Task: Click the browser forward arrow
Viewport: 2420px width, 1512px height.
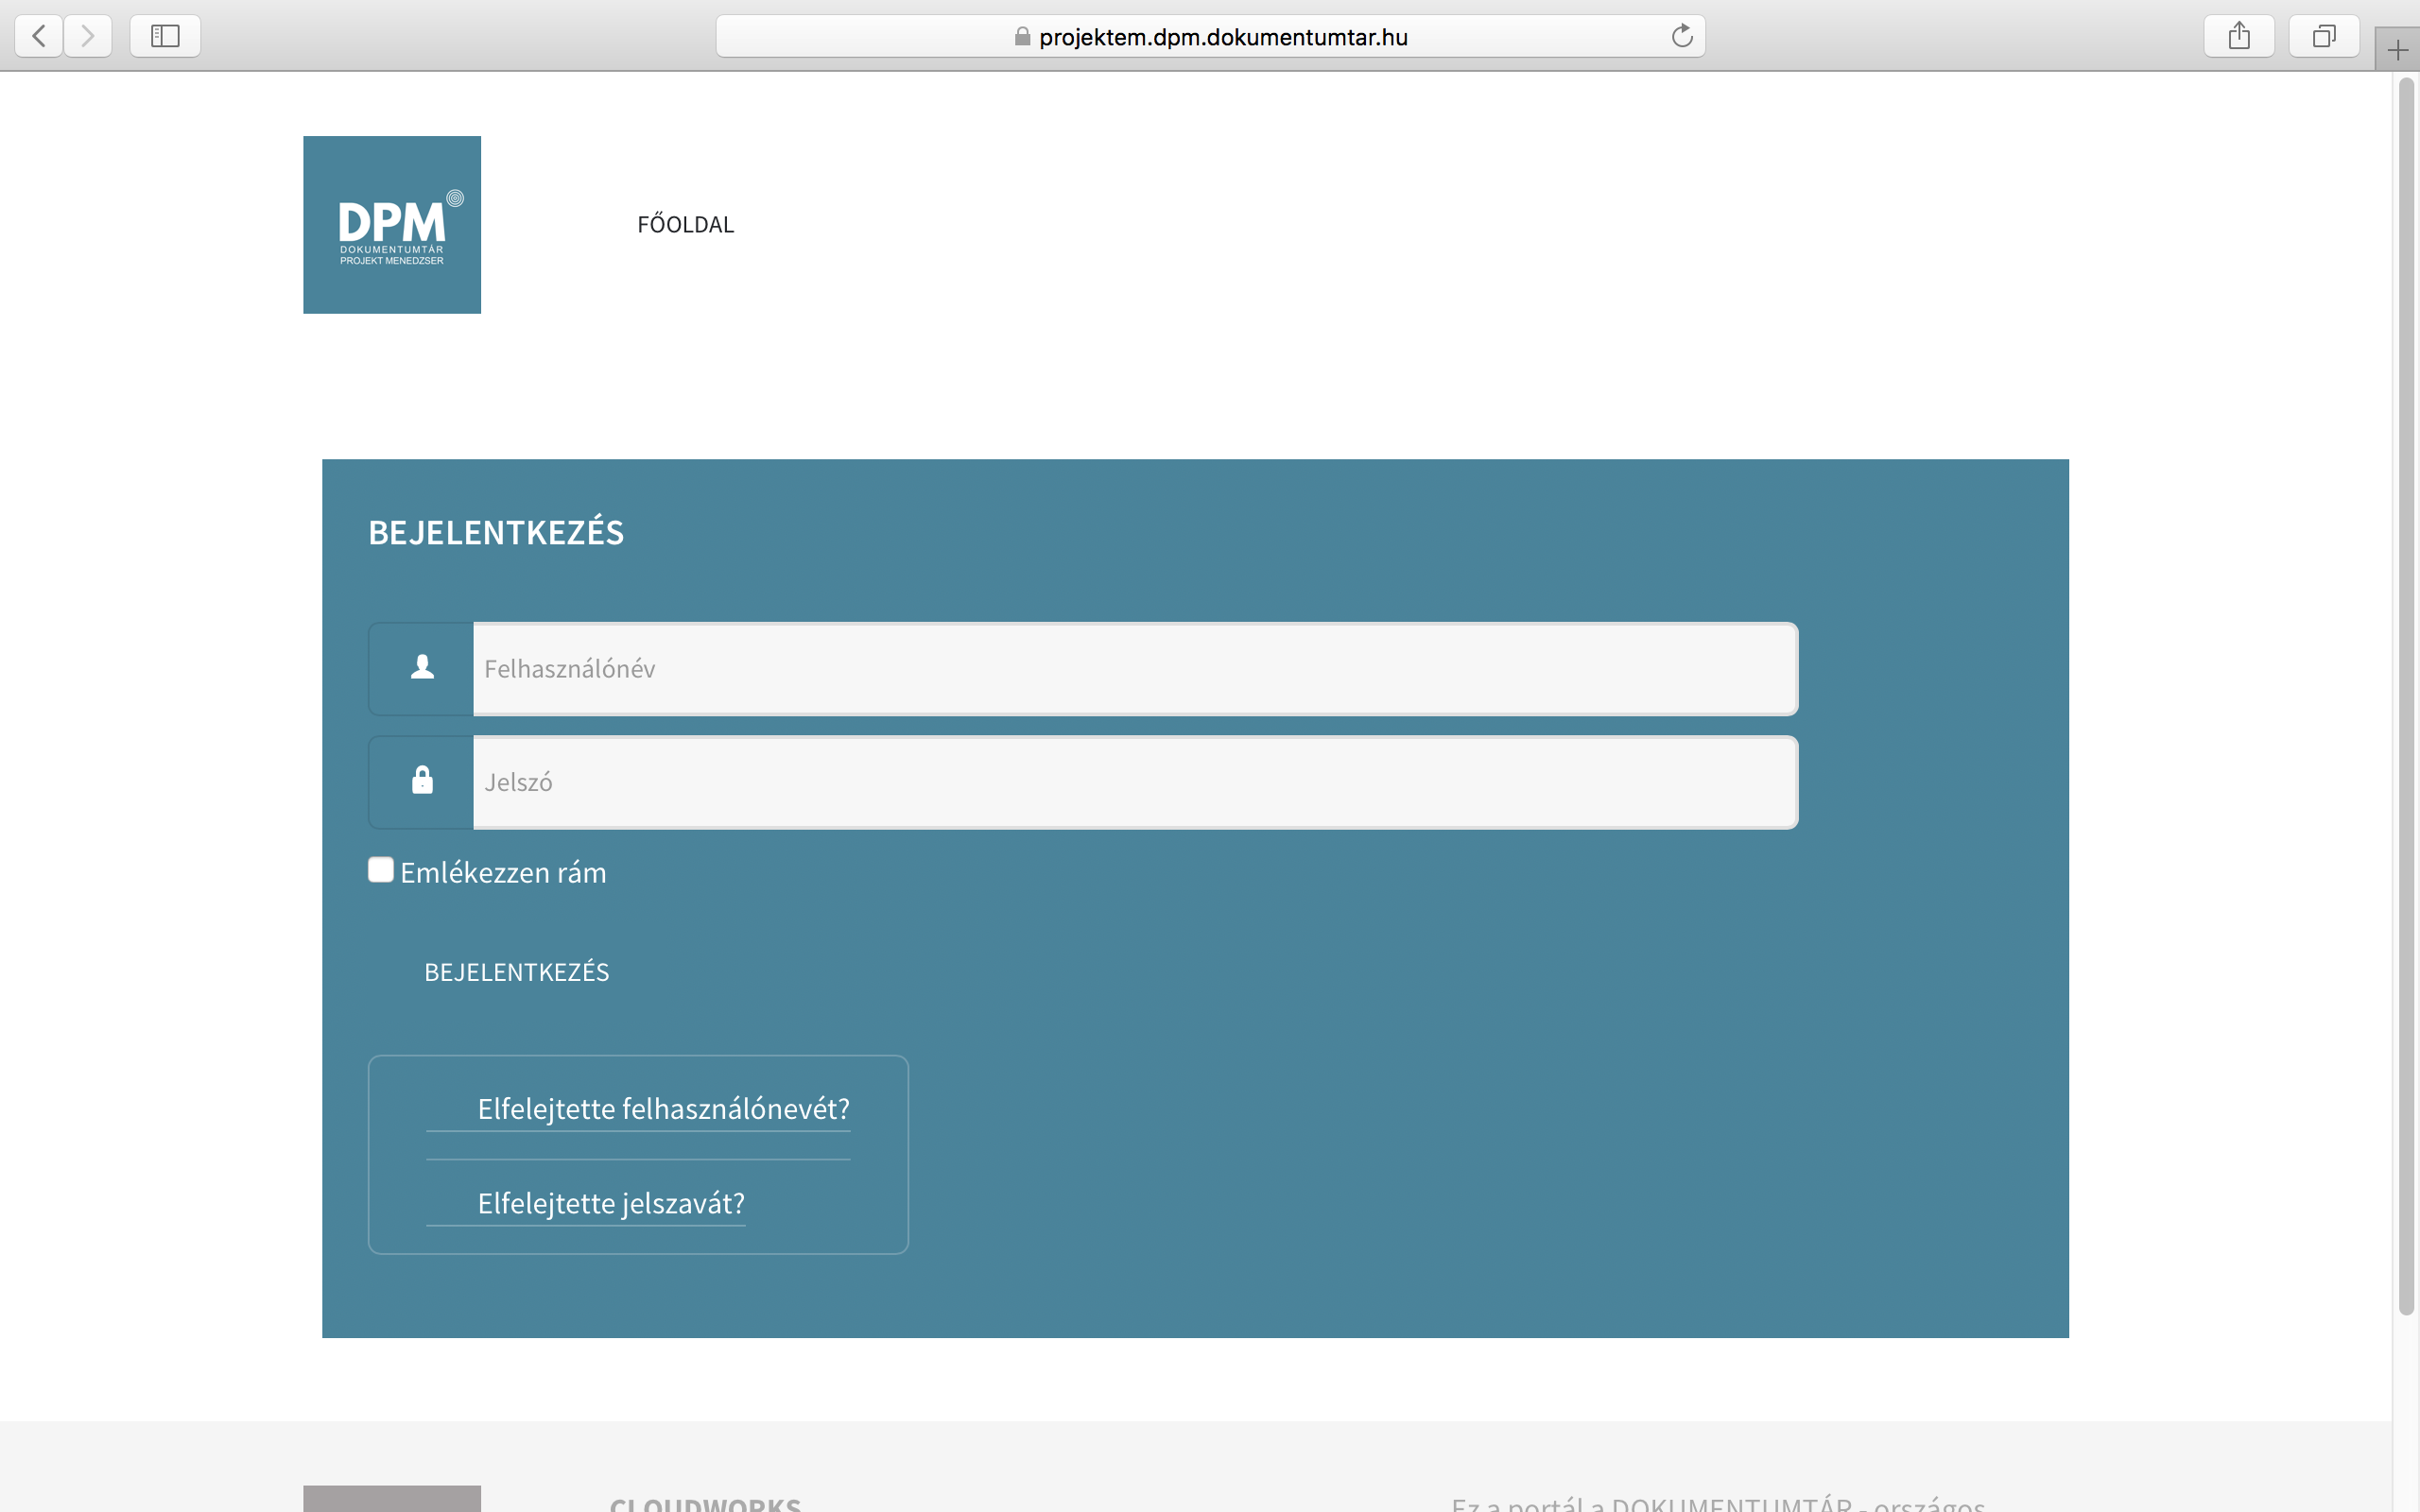Action: pyautogui.click(x=88, y=36)
